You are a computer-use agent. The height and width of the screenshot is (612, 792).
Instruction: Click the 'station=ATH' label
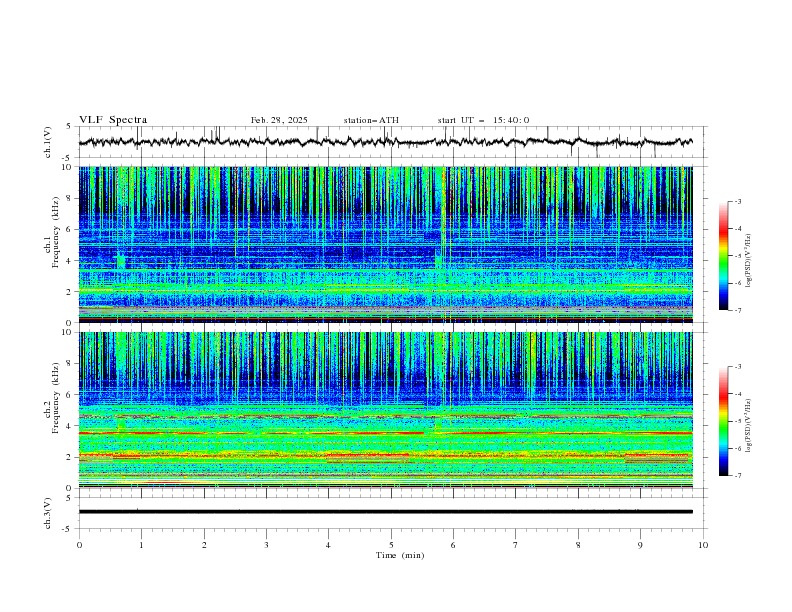(371, 120)
